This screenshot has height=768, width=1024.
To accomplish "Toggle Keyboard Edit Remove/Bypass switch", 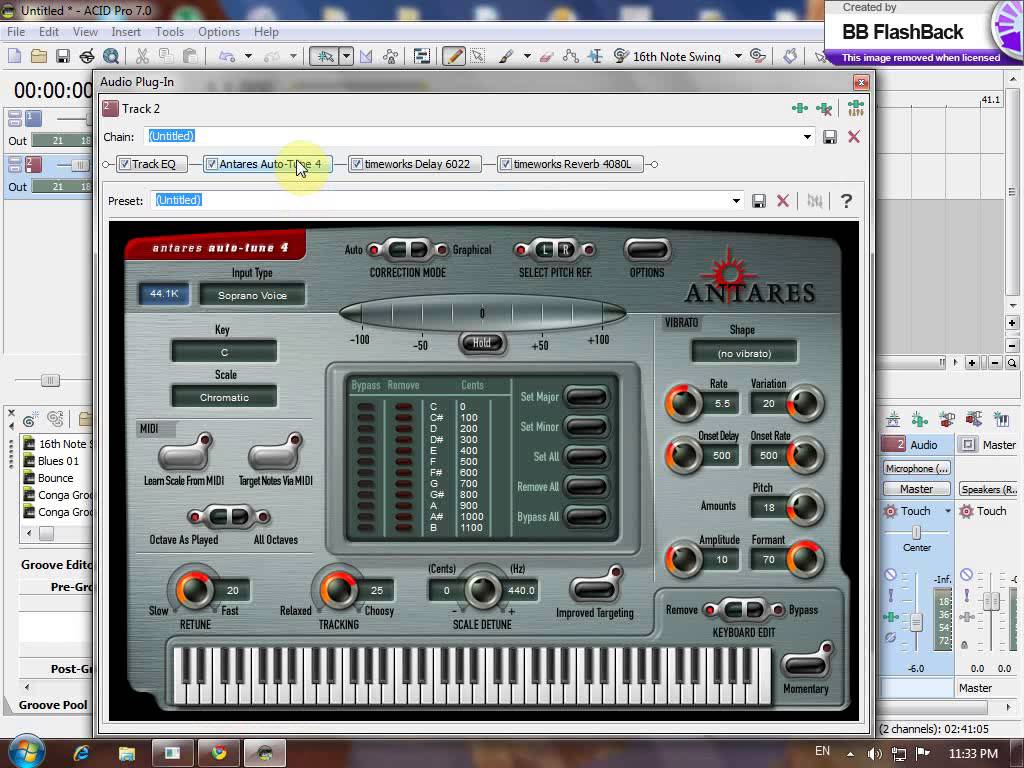I will pos(743,609).
